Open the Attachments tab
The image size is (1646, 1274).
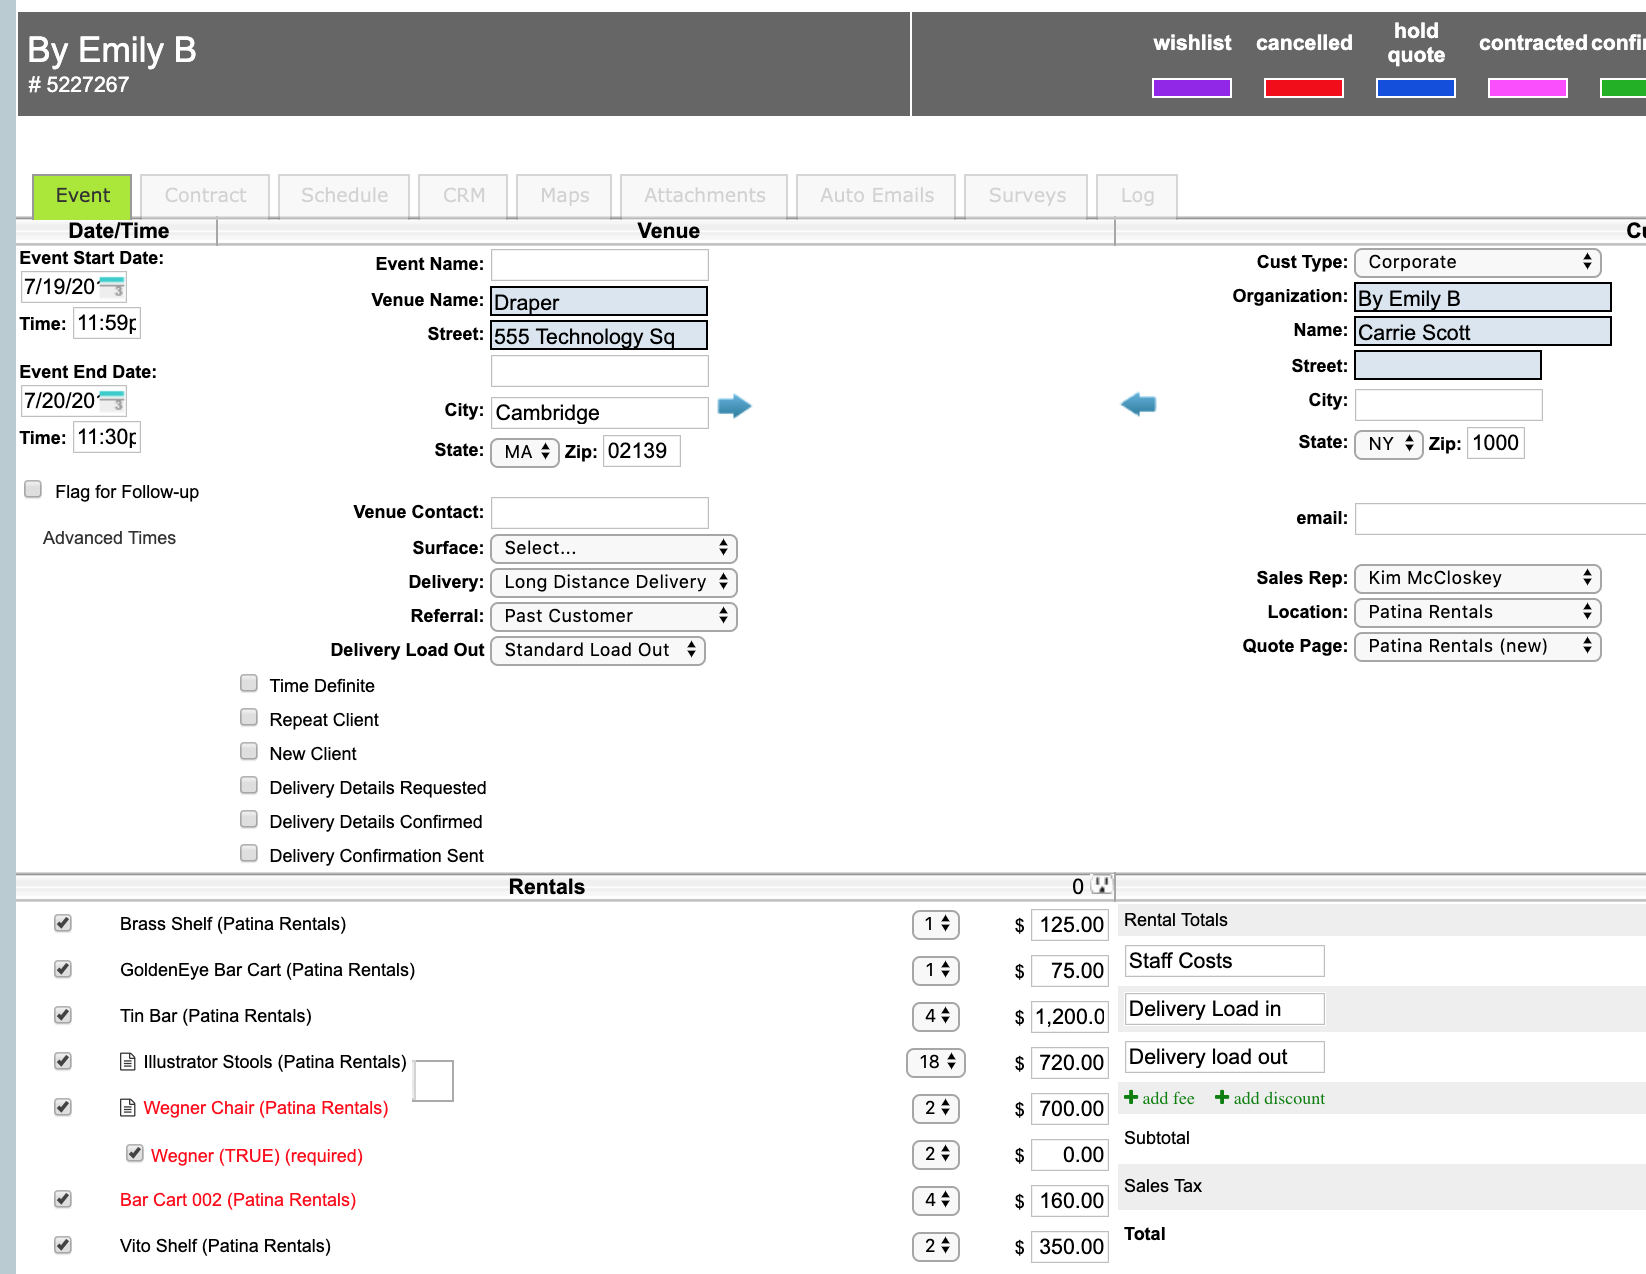point(704,196)
